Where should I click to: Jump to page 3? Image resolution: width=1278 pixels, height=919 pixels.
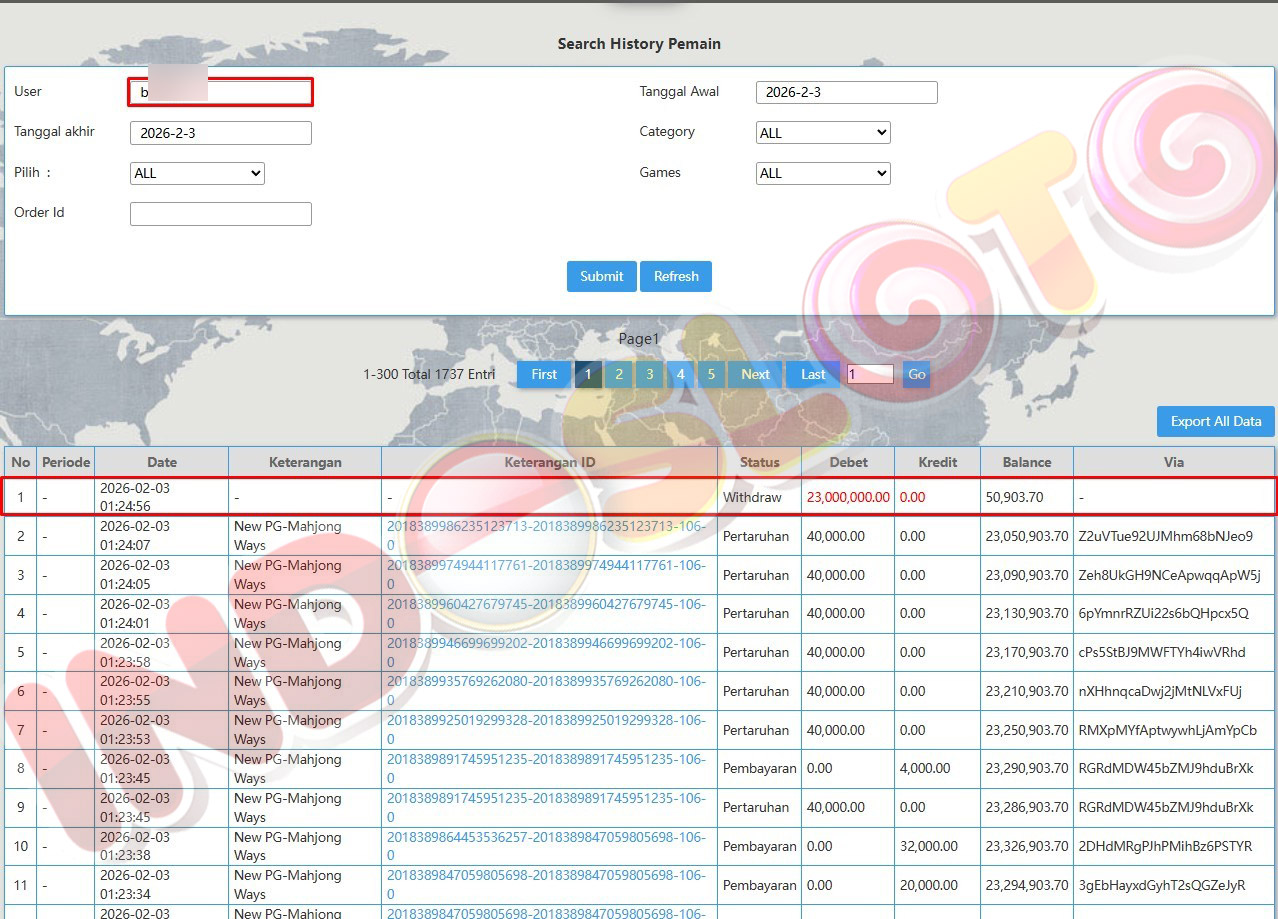tap(649, 374)
